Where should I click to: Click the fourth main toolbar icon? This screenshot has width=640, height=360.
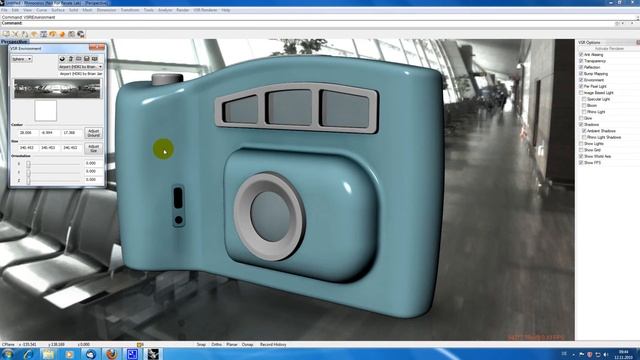[34, 34]
